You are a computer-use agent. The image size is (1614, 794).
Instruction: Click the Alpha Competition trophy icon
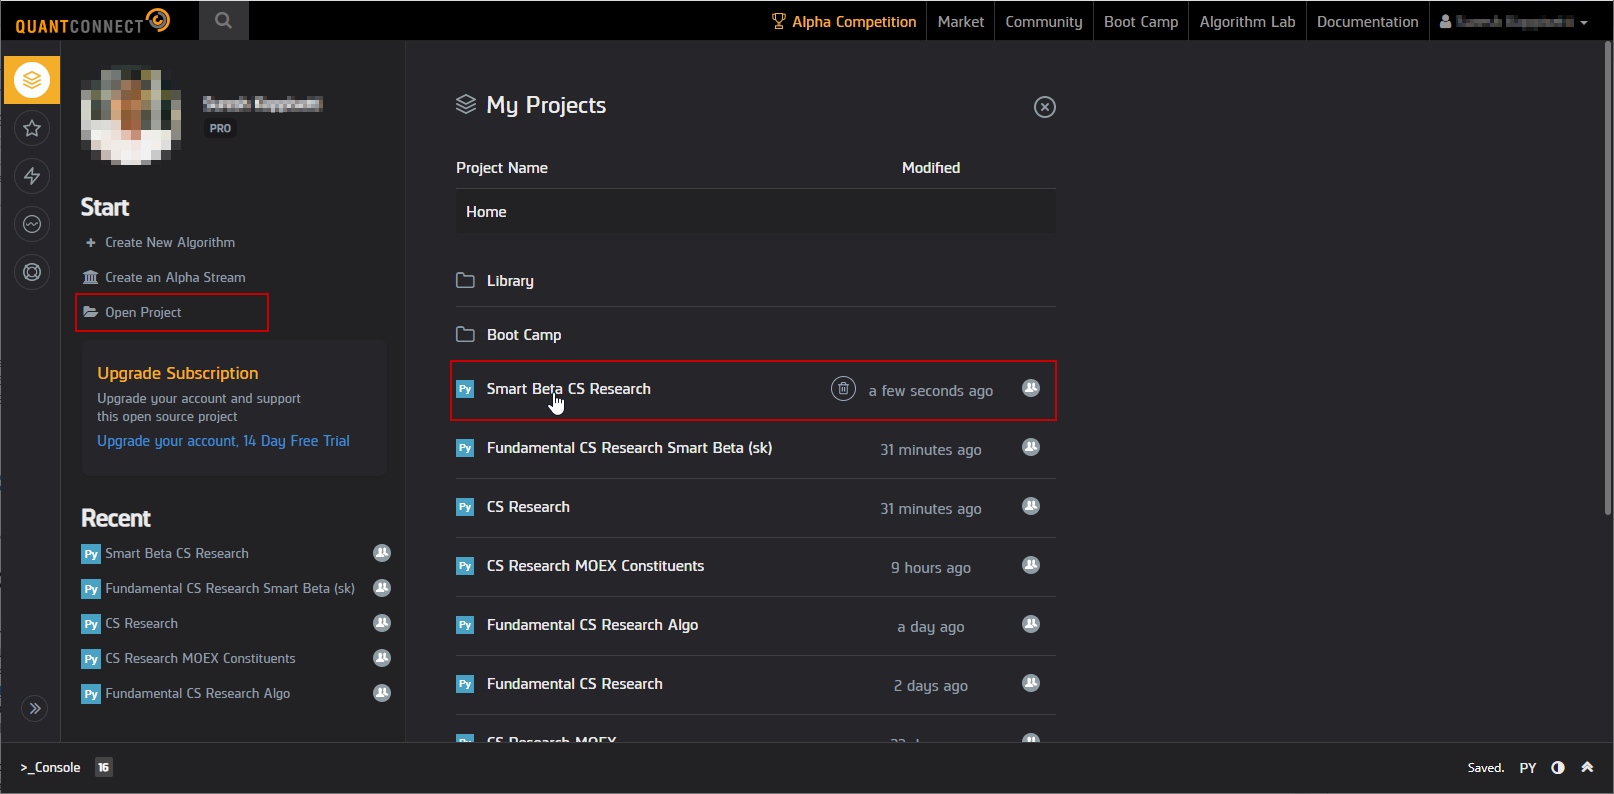(x=779, y=21)
